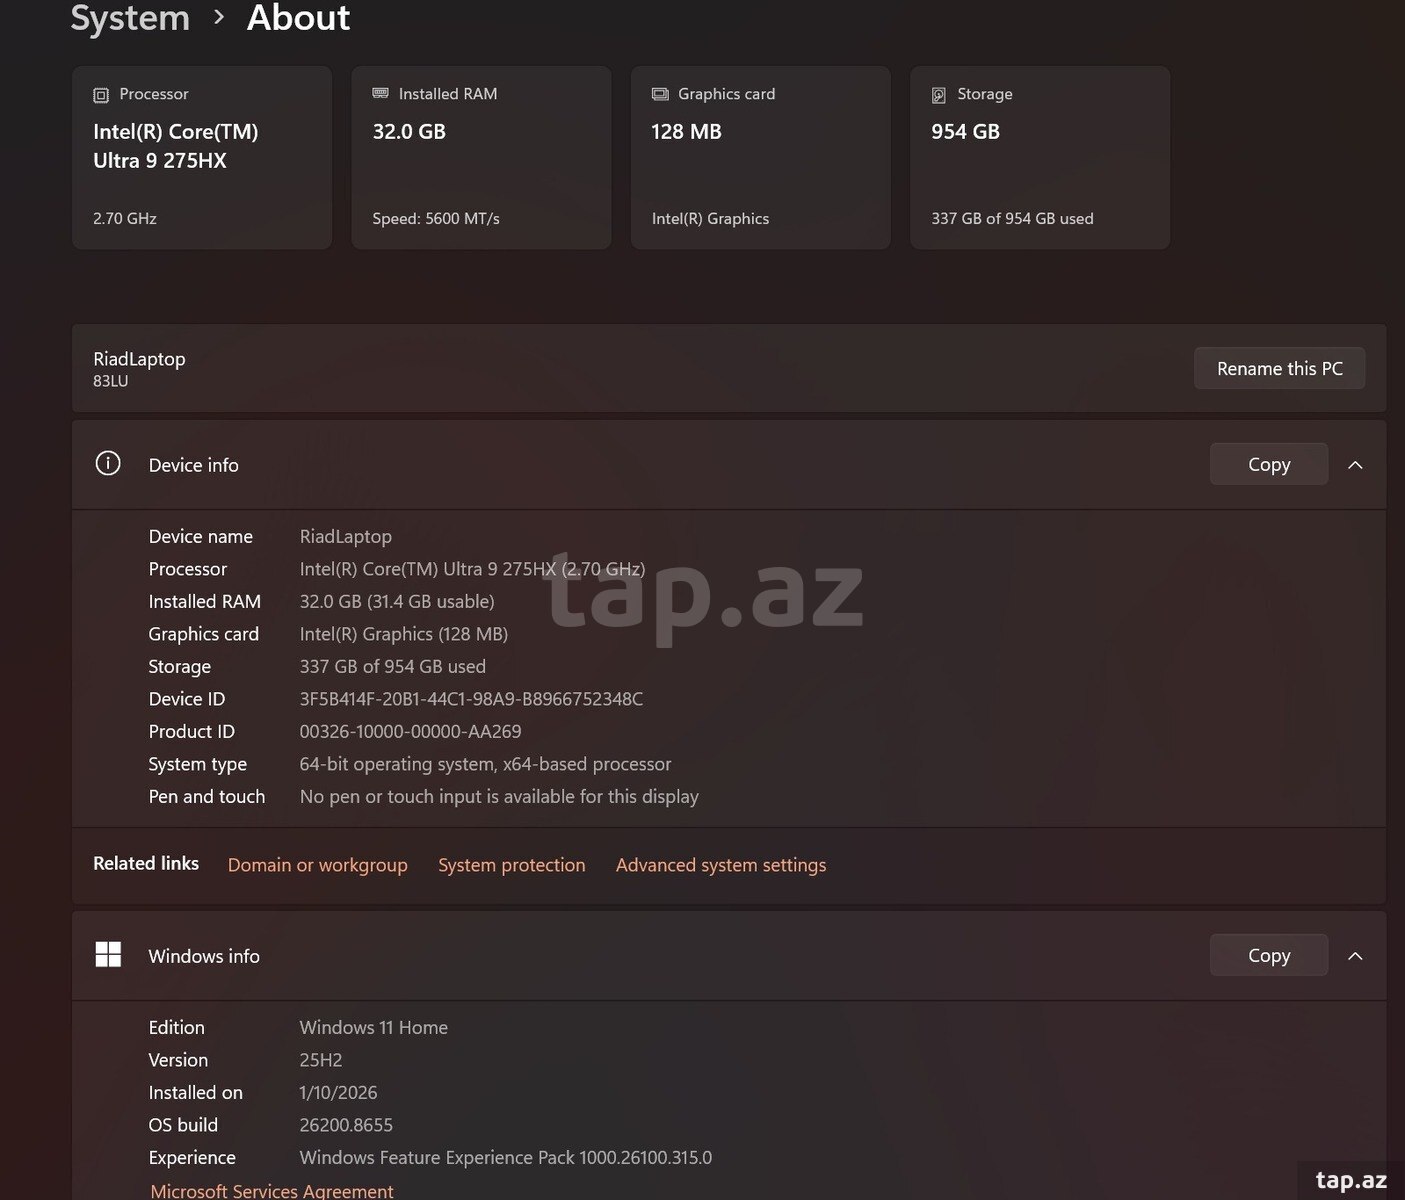1405x1200 pixels.
Task: Collapse the Device info section chevron
Action: click(1355, 465)
